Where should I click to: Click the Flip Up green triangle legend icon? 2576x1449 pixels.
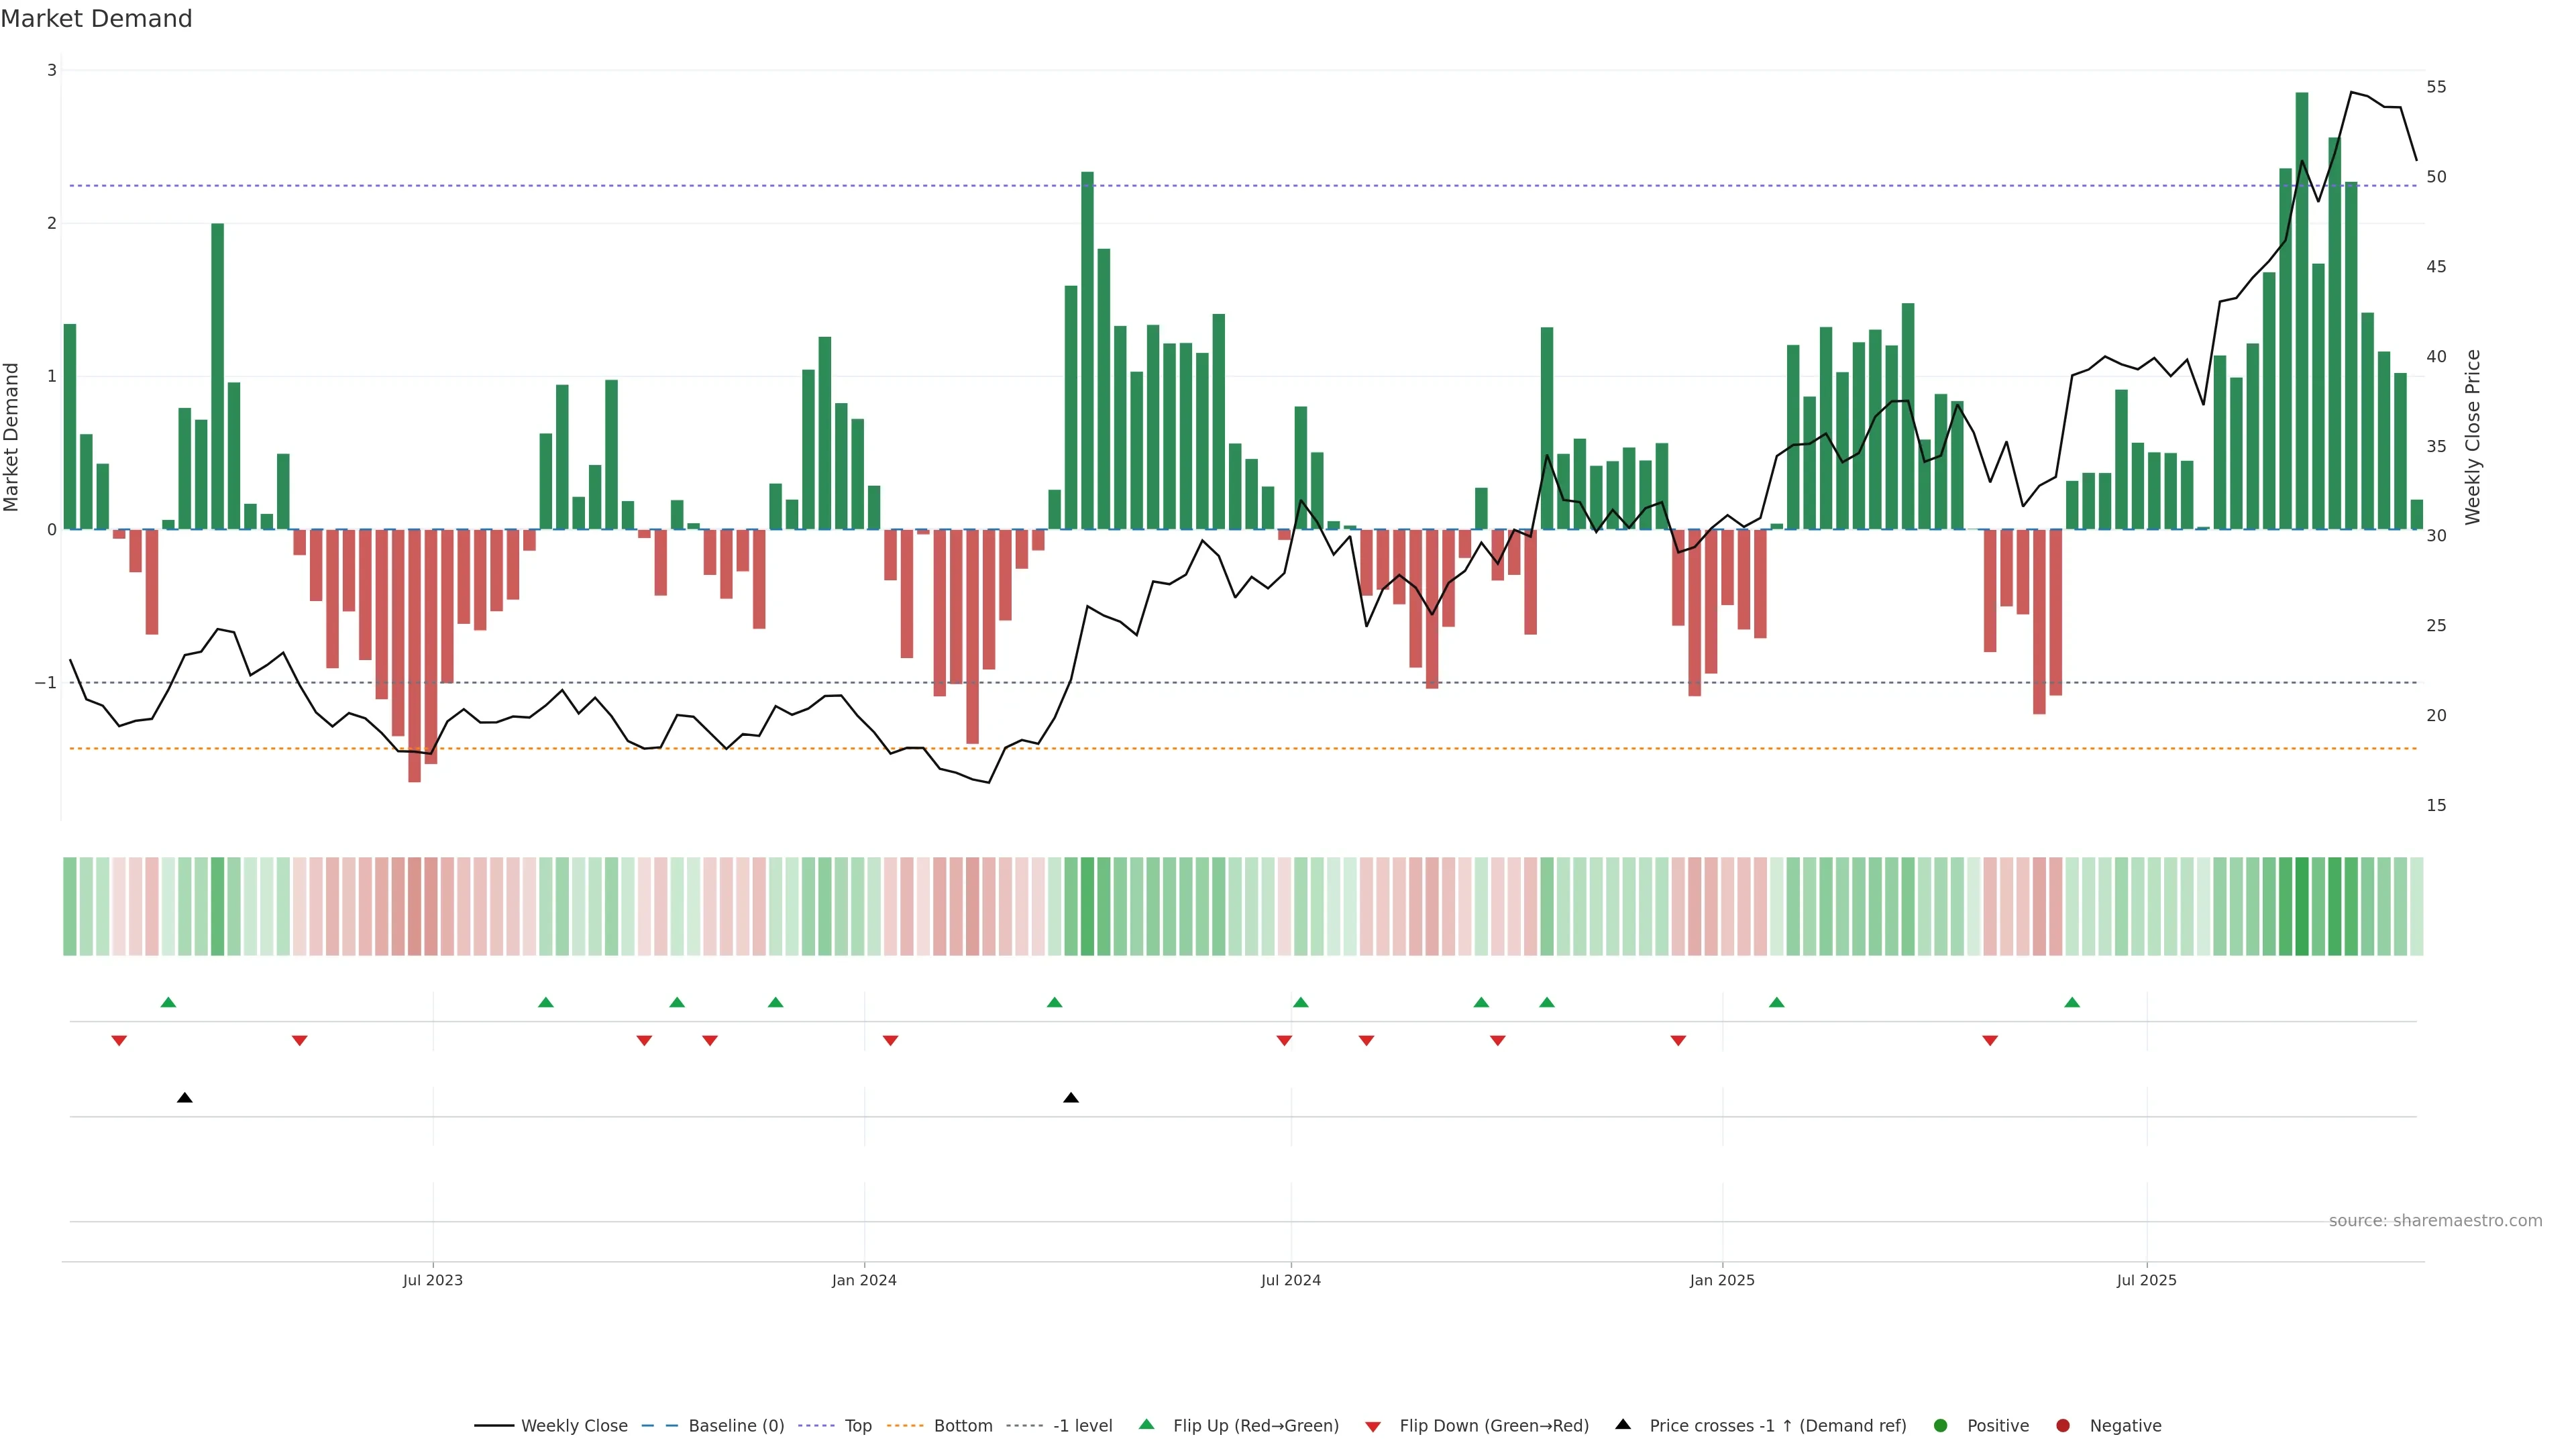[1147, 1425]
